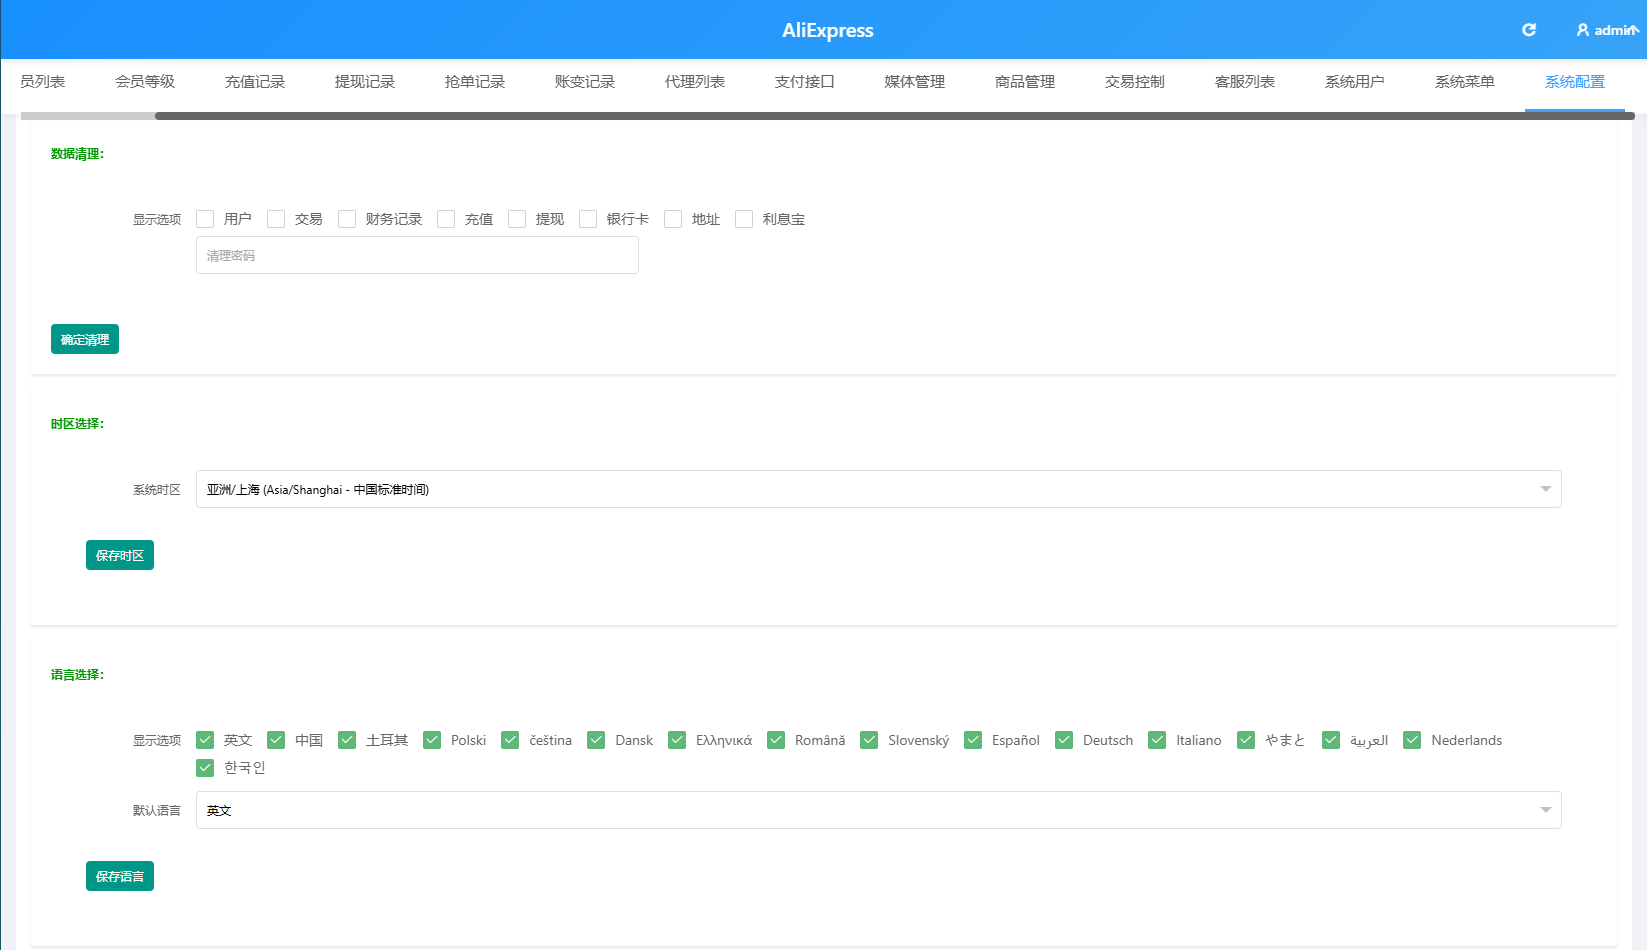The height and width of the screenshot is (950, 1647).
Task: Click the 保存时区 button
Action: pos(120,555)
